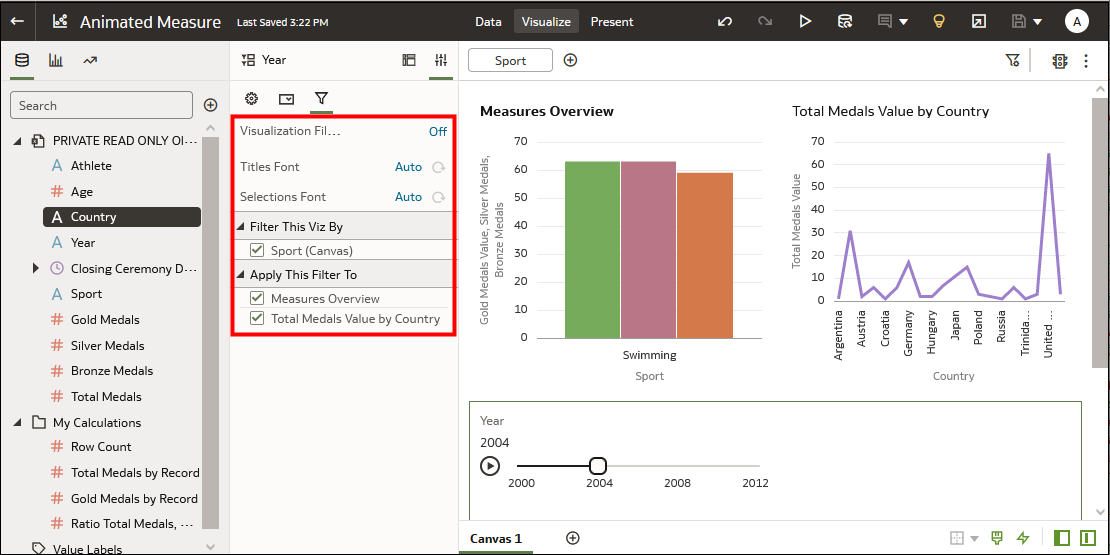The width and height of the screenshot is (1110, 555).
Task: Collapse the Filter This Viz By section
Action: tap(241, 227)
